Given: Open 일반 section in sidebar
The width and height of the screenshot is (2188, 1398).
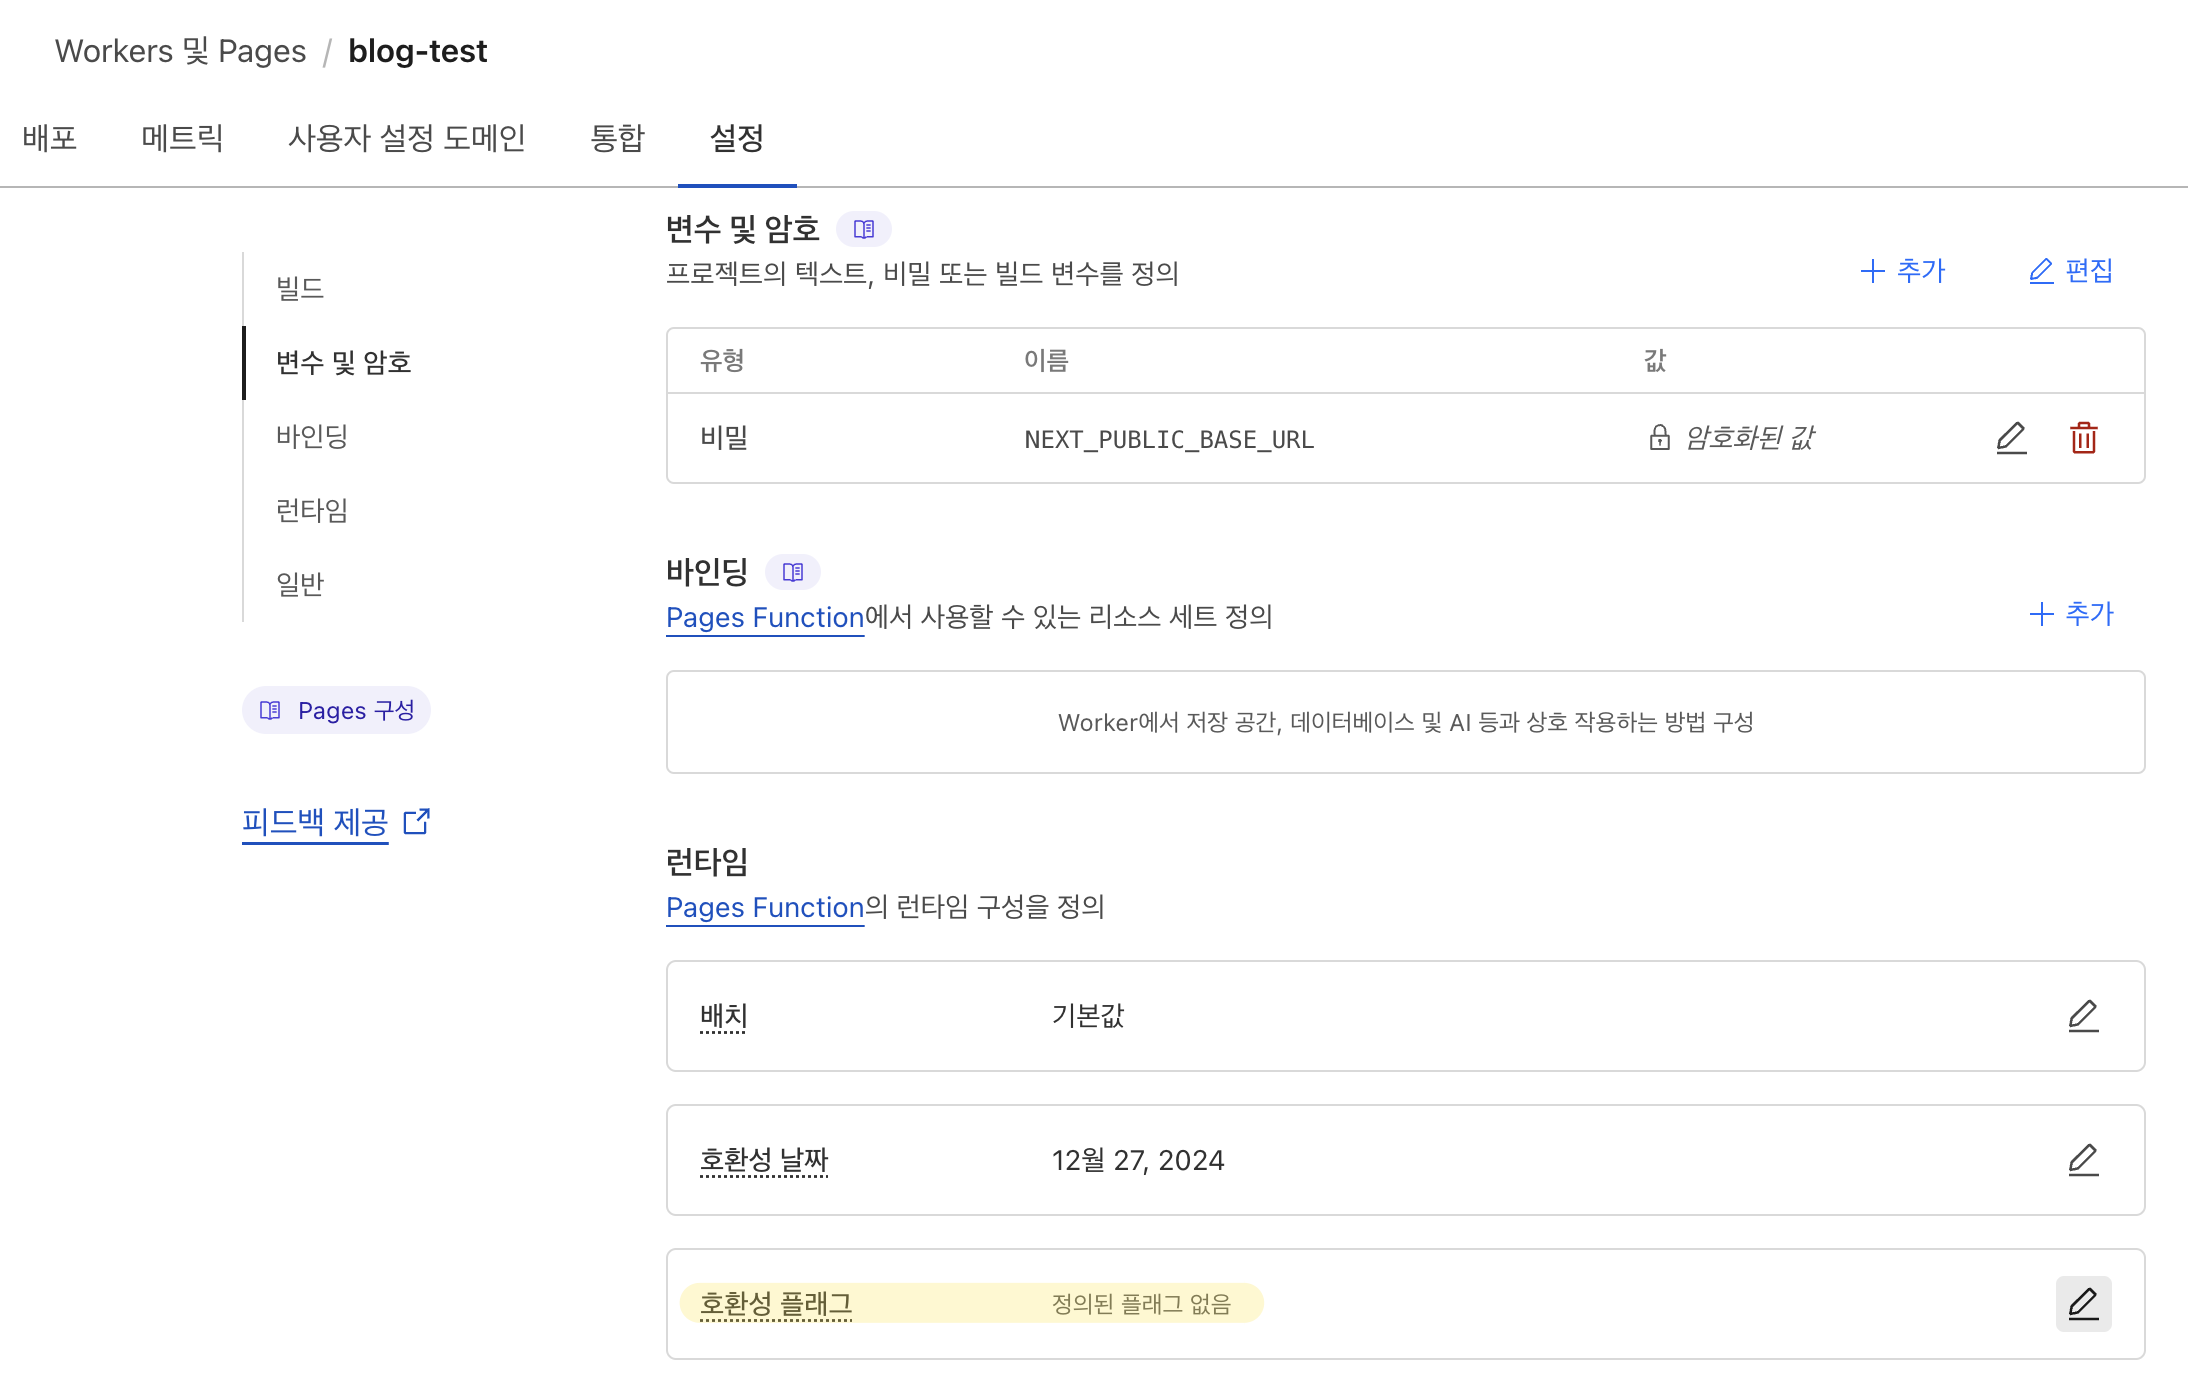Looking at the screenshot, I should tap(300, 584).
